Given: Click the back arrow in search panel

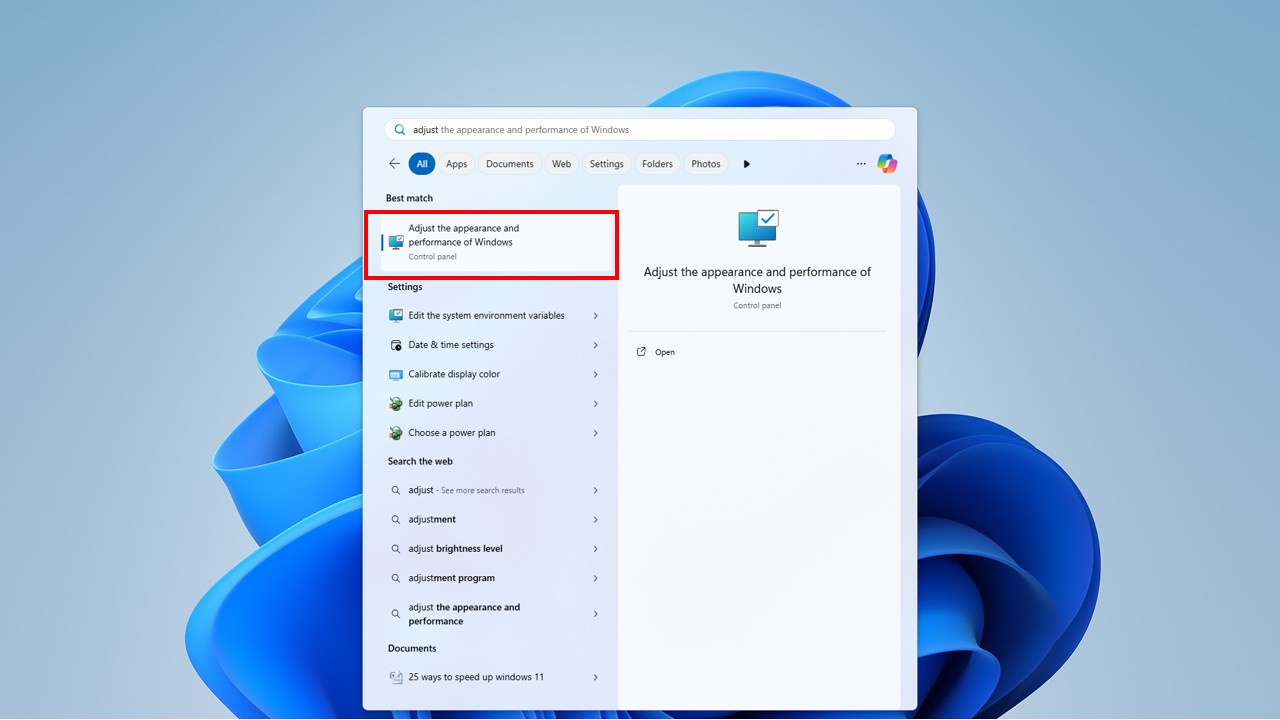Looking at the screenshot, I should click(x=394, y=164).
